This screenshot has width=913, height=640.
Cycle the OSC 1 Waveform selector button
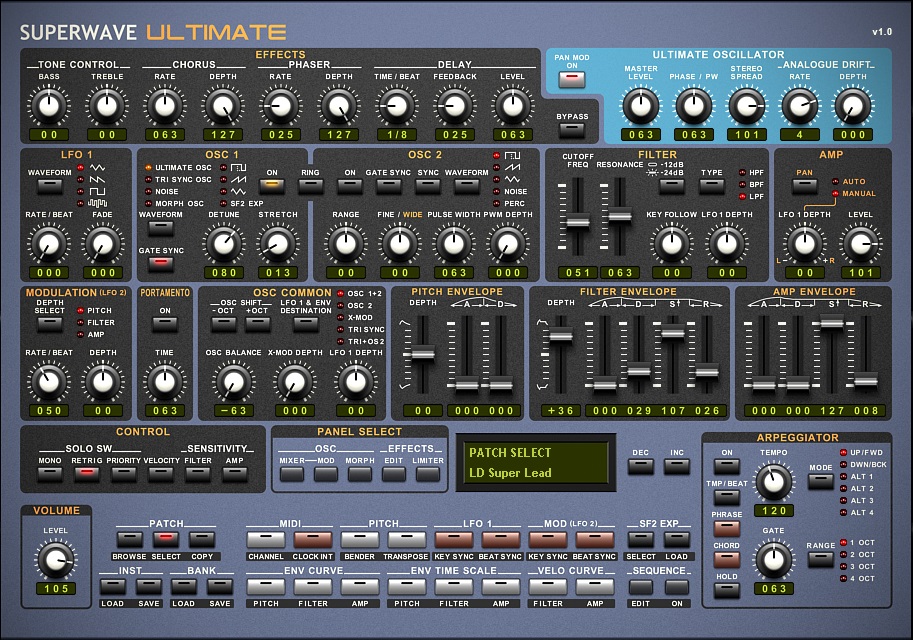click(x=161, y=228)
